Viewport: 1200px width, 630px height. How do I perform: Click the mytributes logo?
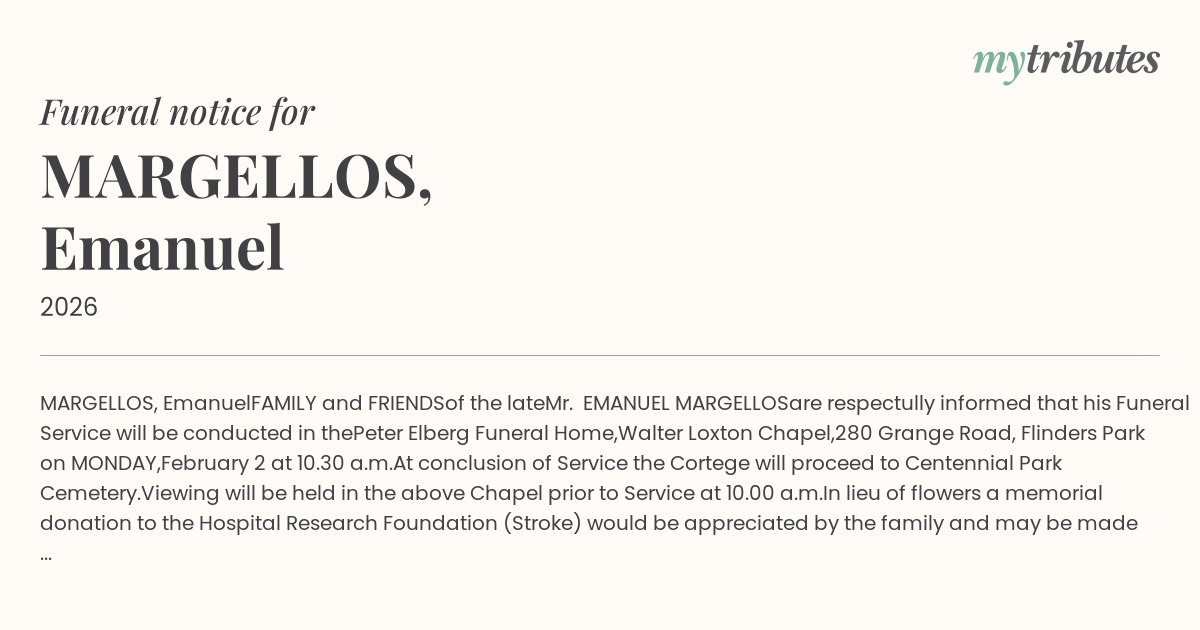tap(1065, 61)
